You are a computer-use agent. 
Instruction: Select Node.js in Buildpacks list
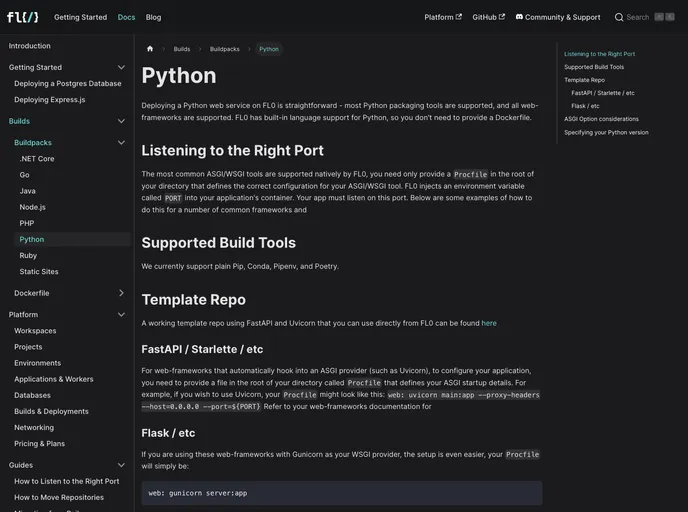click(32, 207)
